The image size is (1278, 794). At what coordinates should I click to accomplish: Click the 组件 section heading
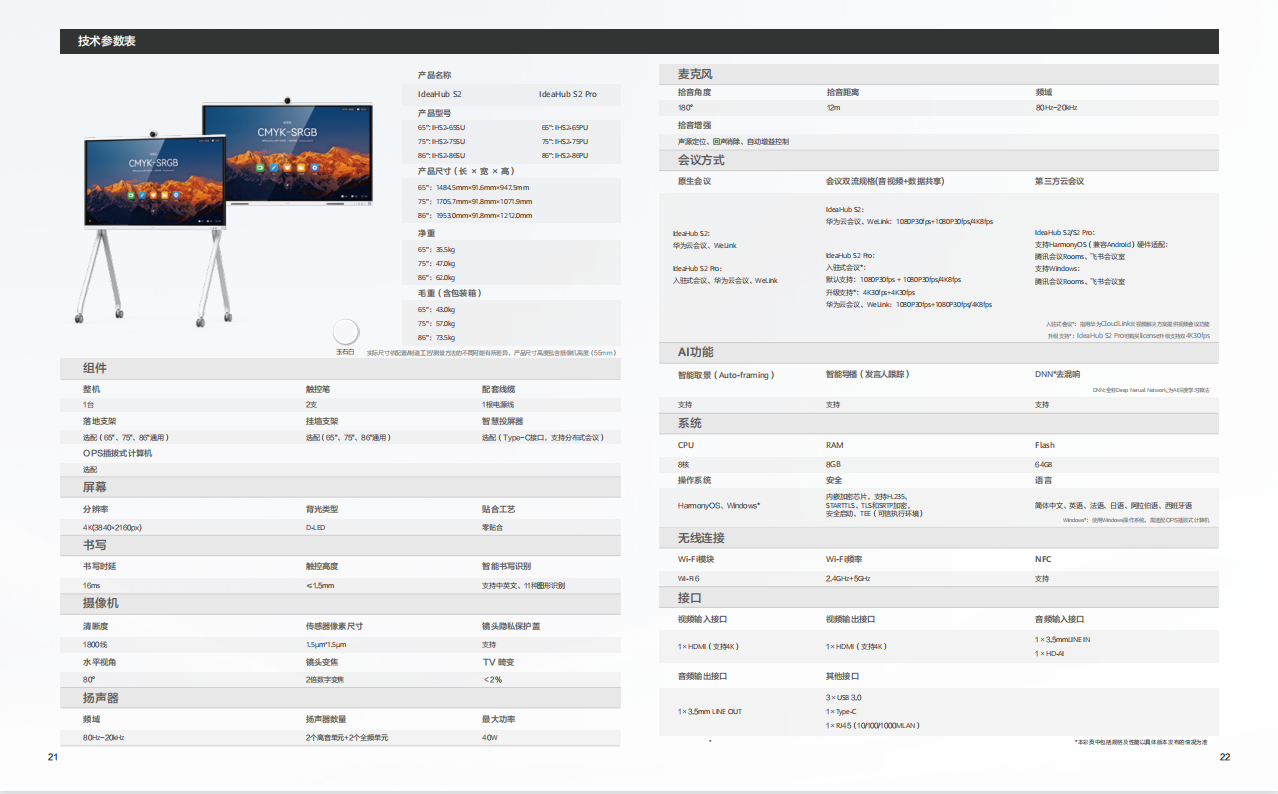(95, 369)
